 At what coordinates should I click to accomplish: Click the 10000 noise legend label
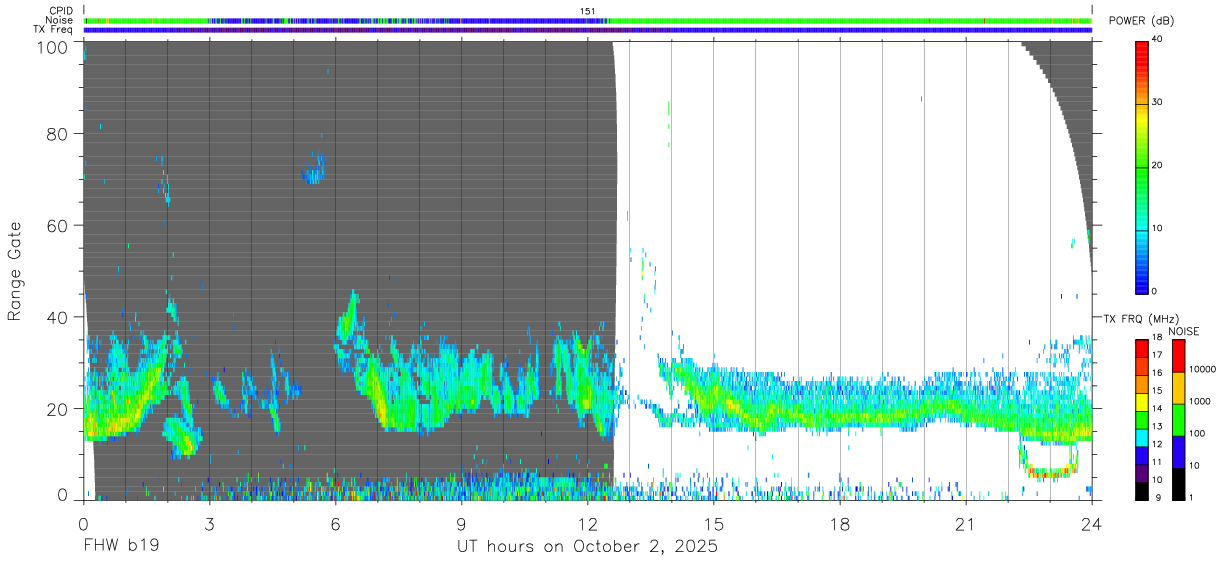click(x=1203, y=370)
